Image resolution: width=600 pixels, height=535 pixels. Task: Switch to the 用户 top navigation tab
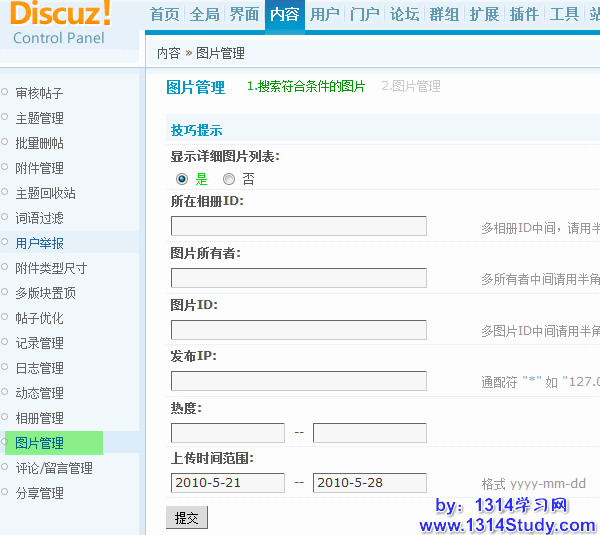325,15
